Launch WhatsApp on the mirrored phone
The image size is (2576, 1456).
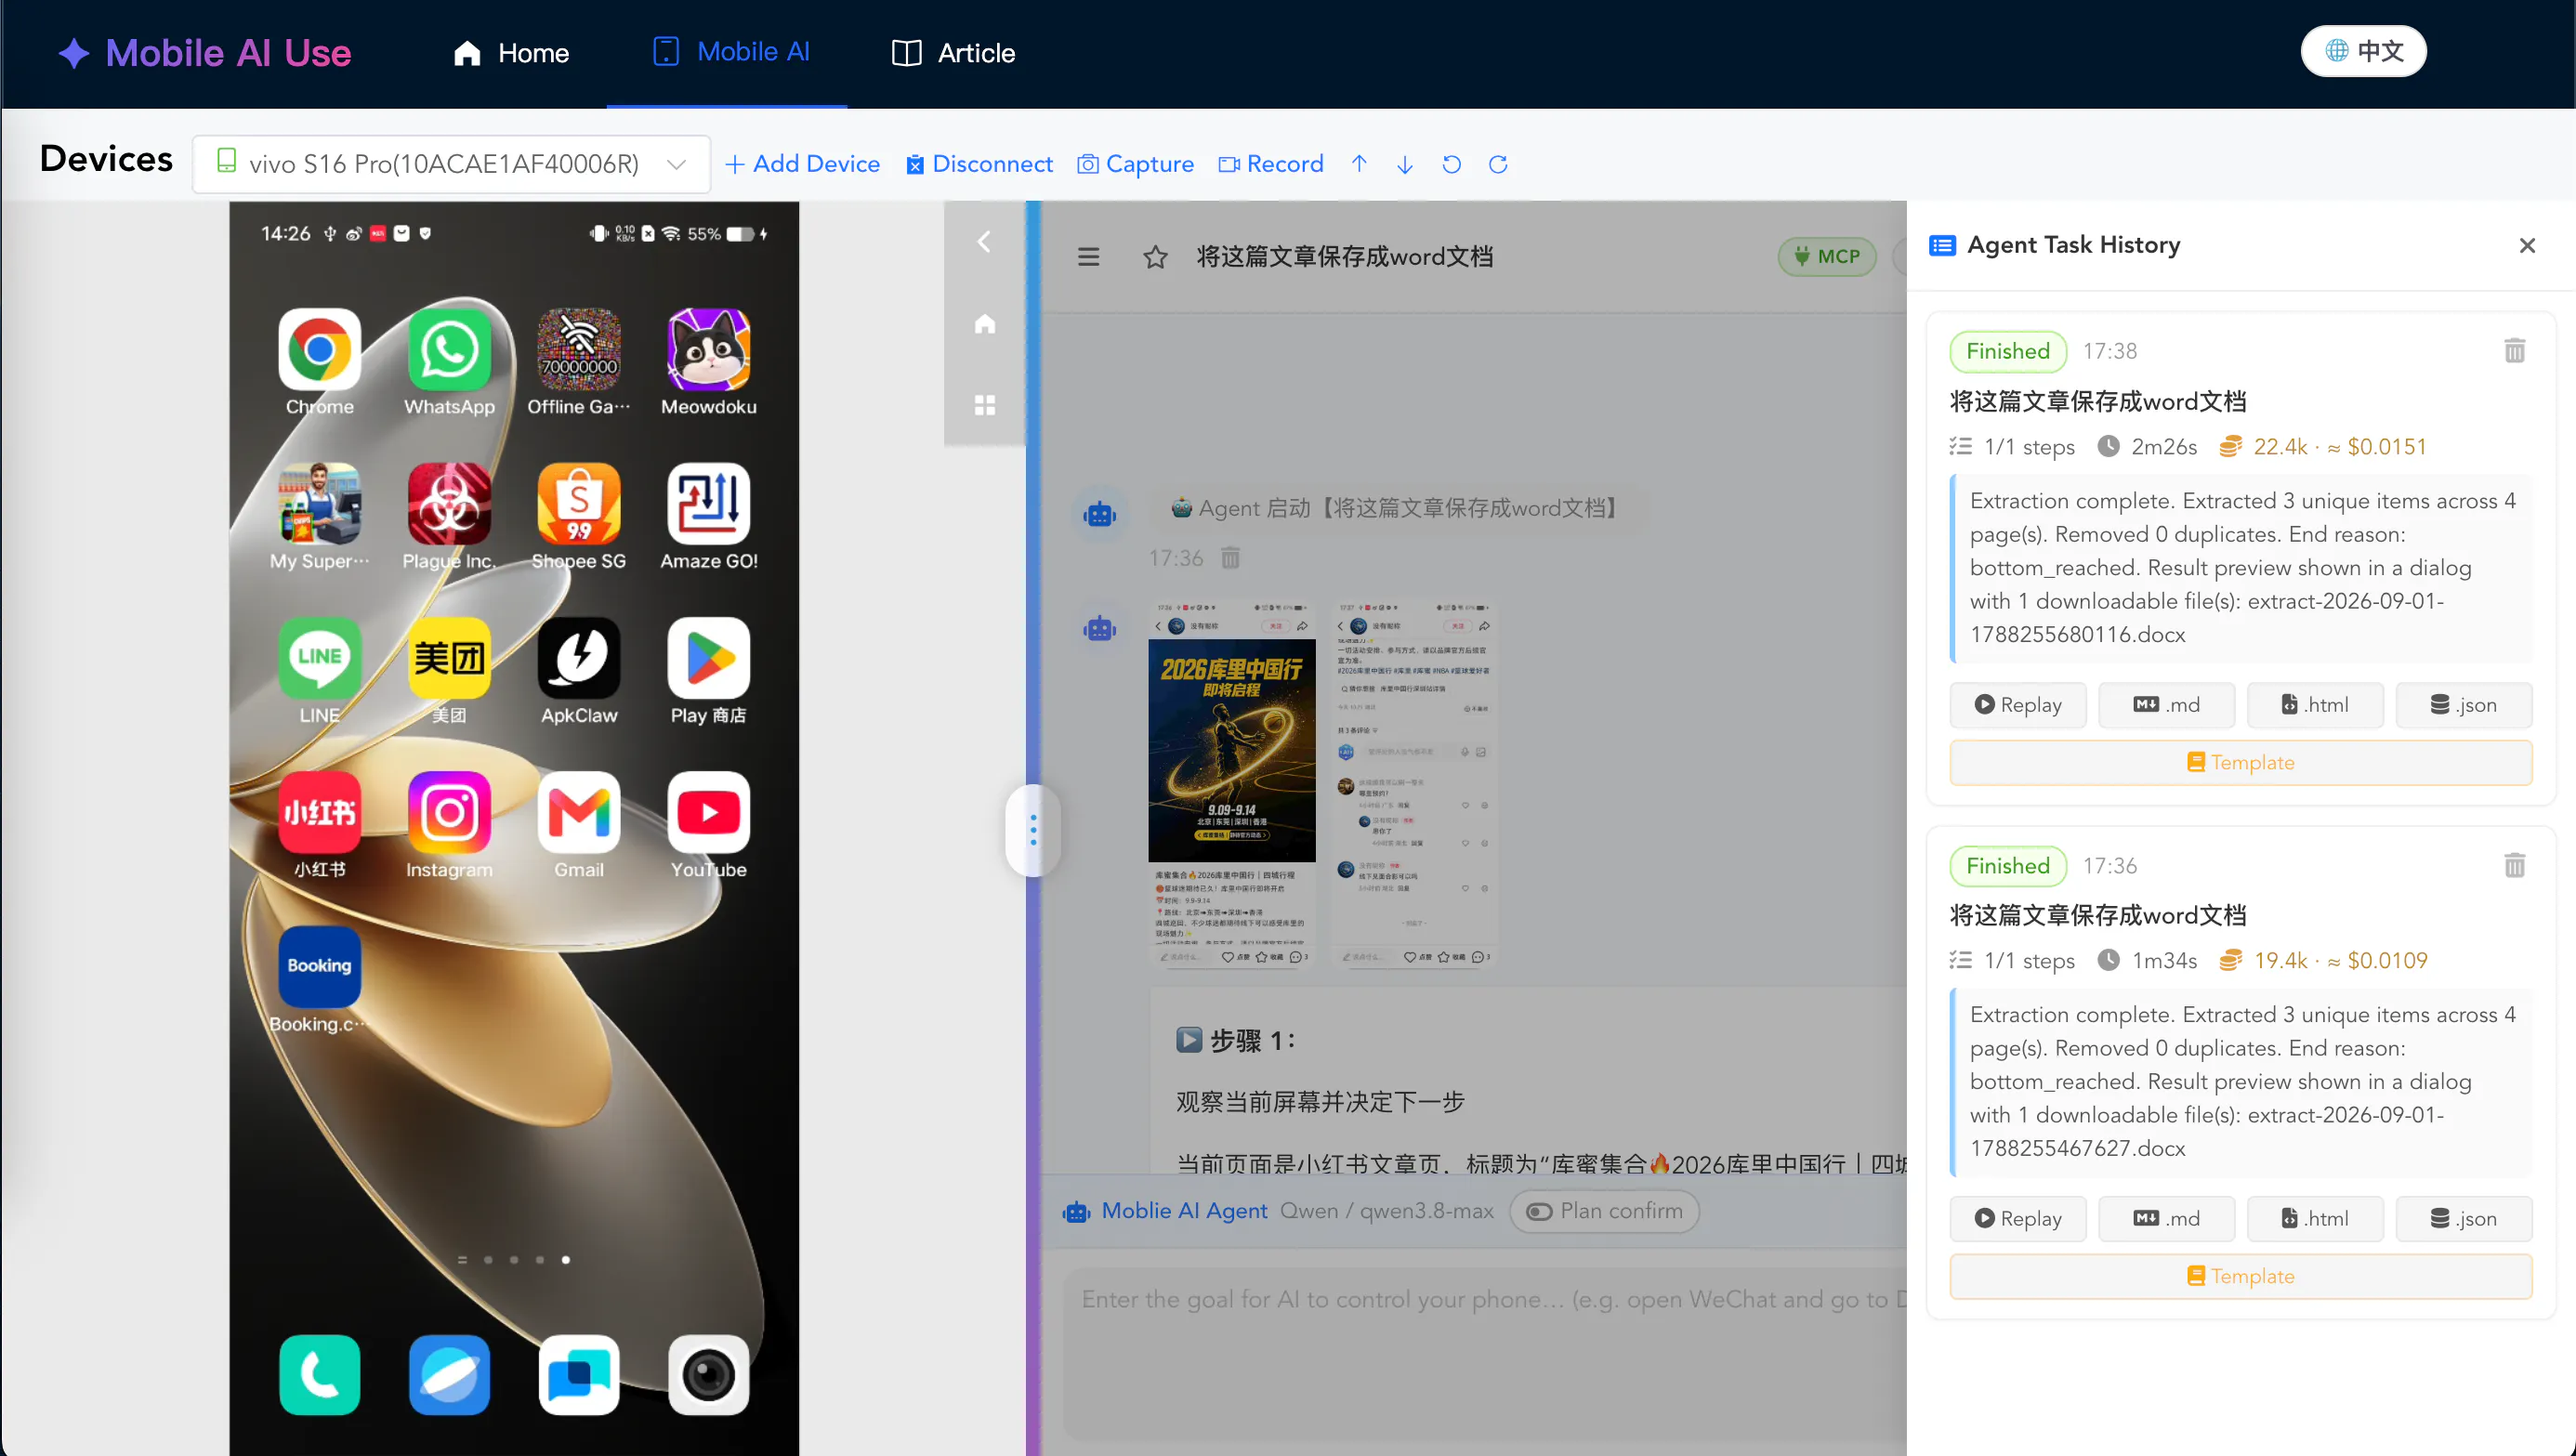tap(449, 350)
